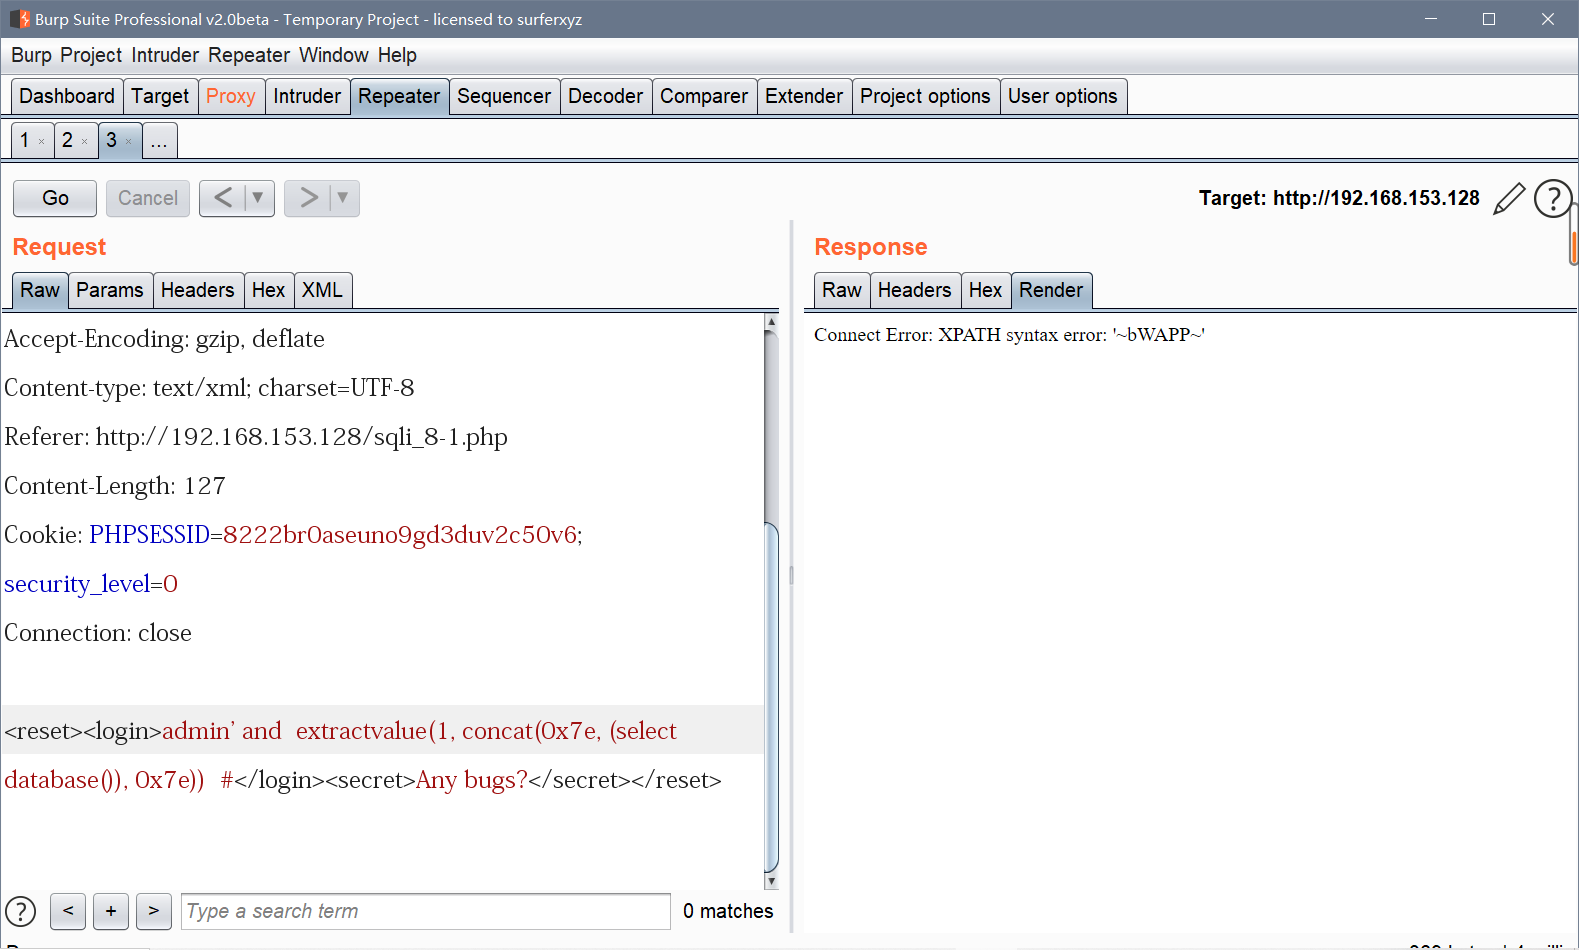Click the plus search options button

(x=111, y=911)
